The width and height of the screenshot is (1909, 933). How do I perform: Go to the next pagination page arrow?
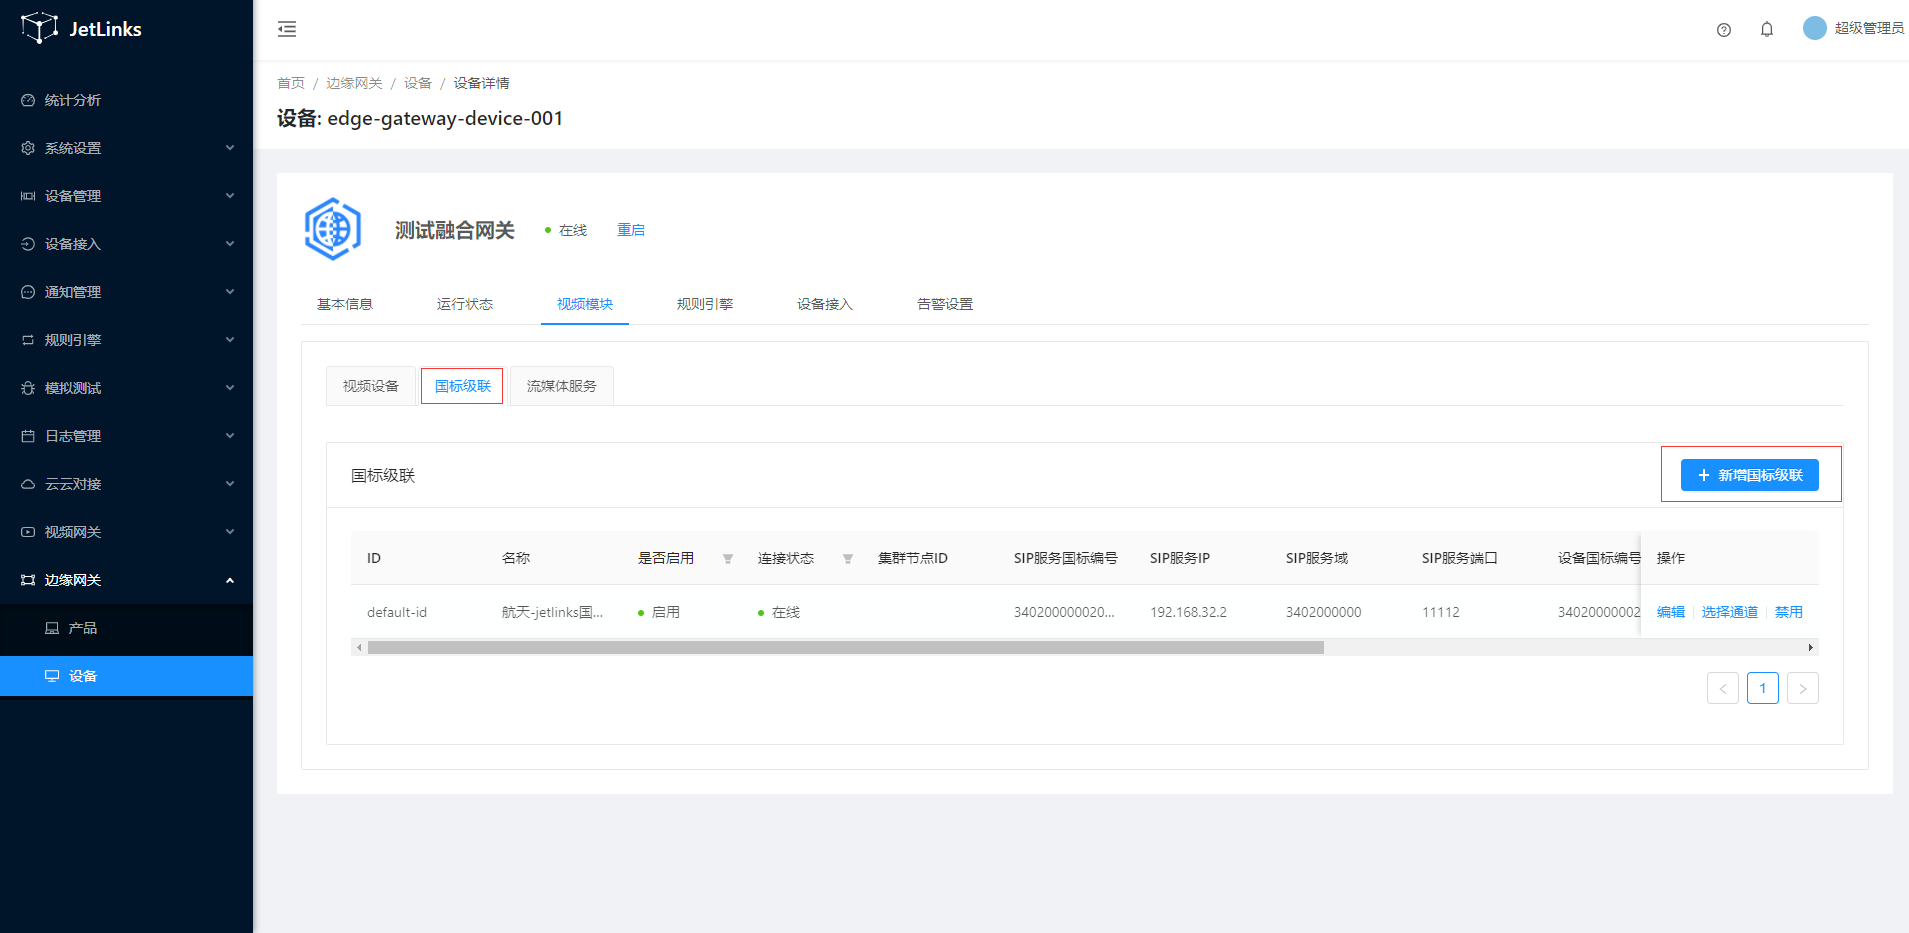pyautogui.click(x=1802, y=688)
